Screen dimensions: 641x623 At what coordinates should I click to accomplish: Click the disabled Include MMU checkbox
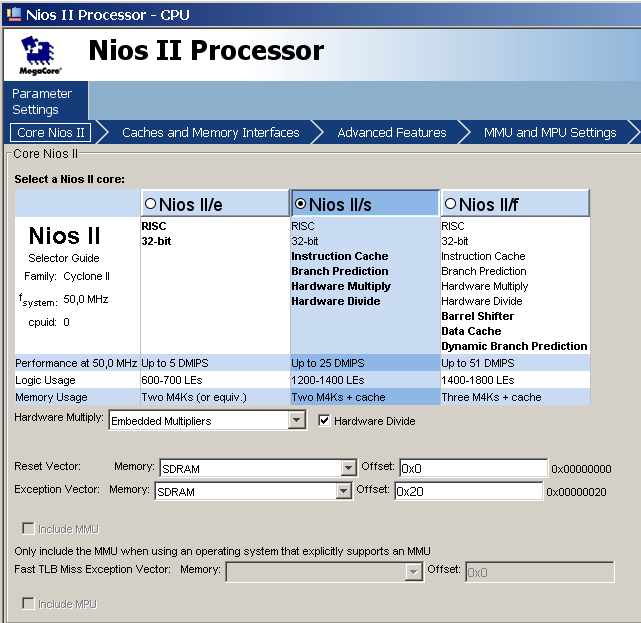pyautogui.click(x=28, y=529)
